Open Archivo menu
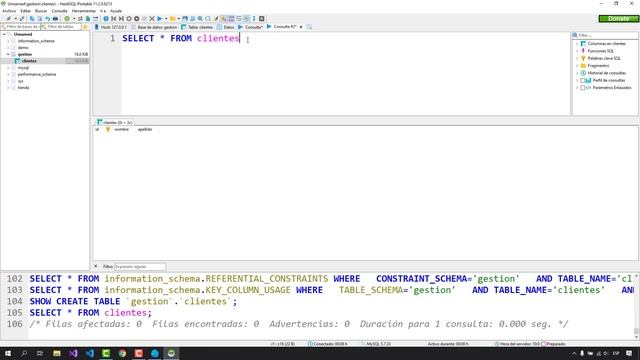The width and height of the screenshot is (640, 360). pyautogui.click(x=9, y=11)
